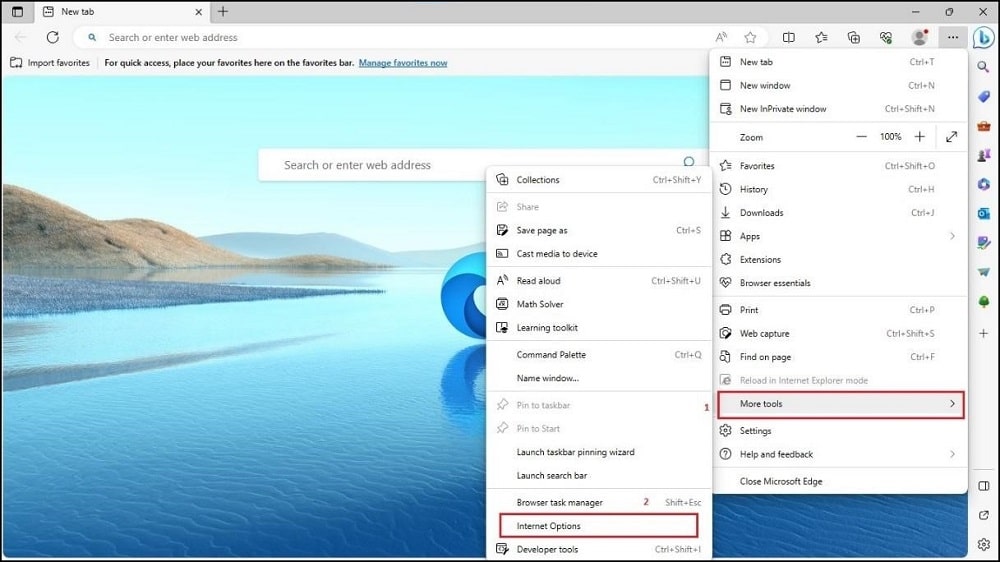
Task: Add this page to favorites with the star icon
Action: (750, 37)
